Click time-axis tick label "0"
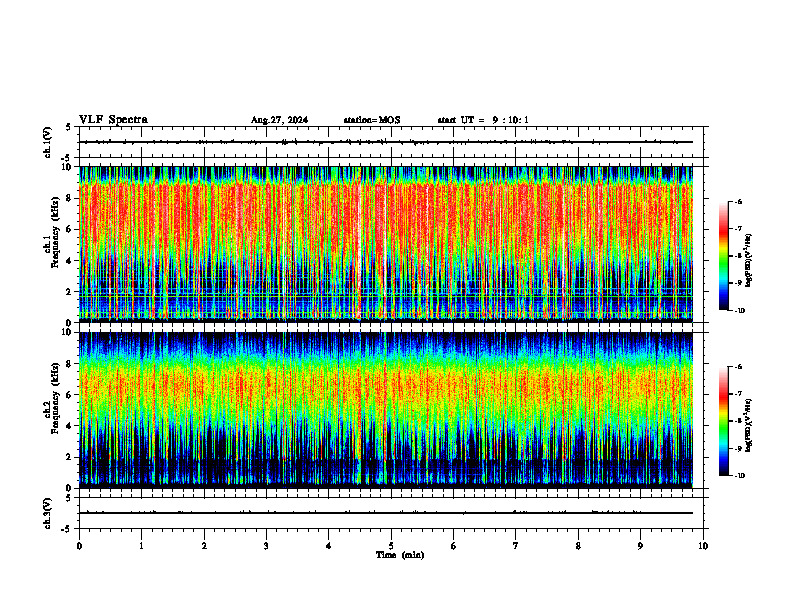 [x=79, y=546]
